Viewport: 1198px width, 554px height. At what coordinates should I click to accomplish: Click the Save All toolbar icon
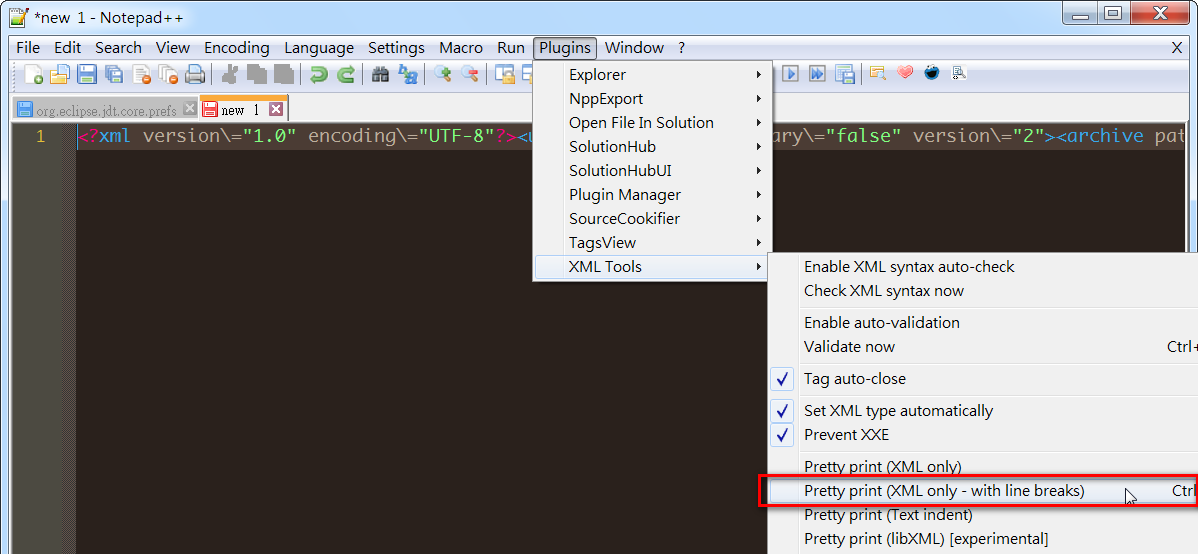pyautogui.click(x=114, y=74)
